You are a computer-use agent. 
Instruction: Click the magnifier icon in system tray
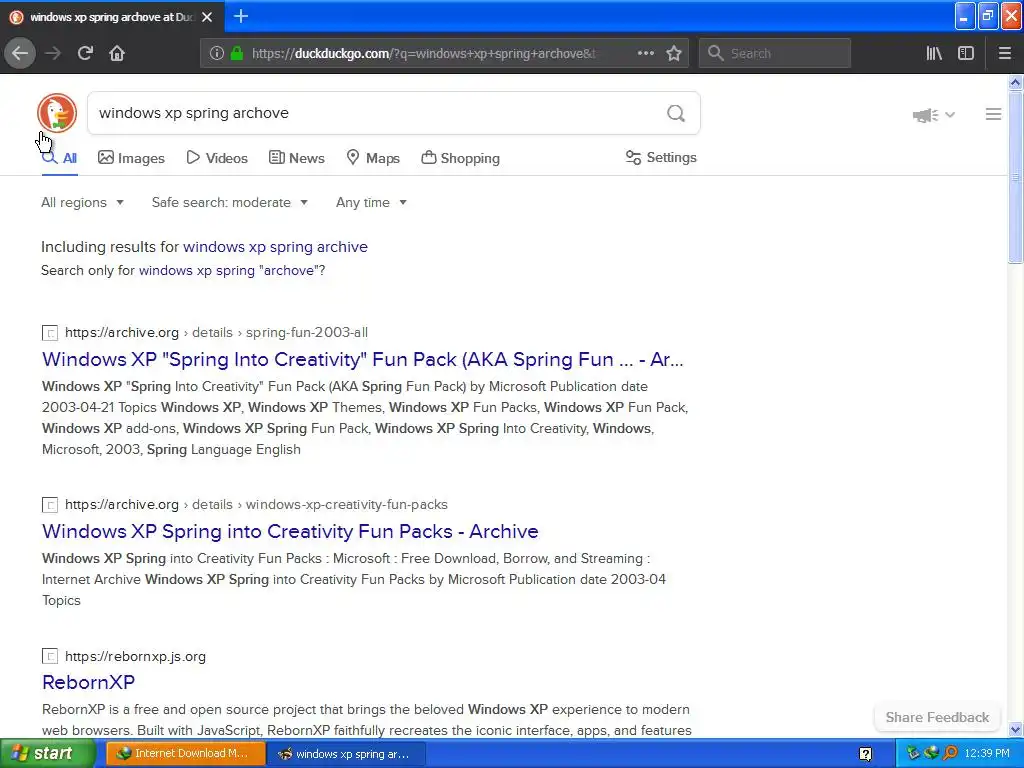click(950, 754)
